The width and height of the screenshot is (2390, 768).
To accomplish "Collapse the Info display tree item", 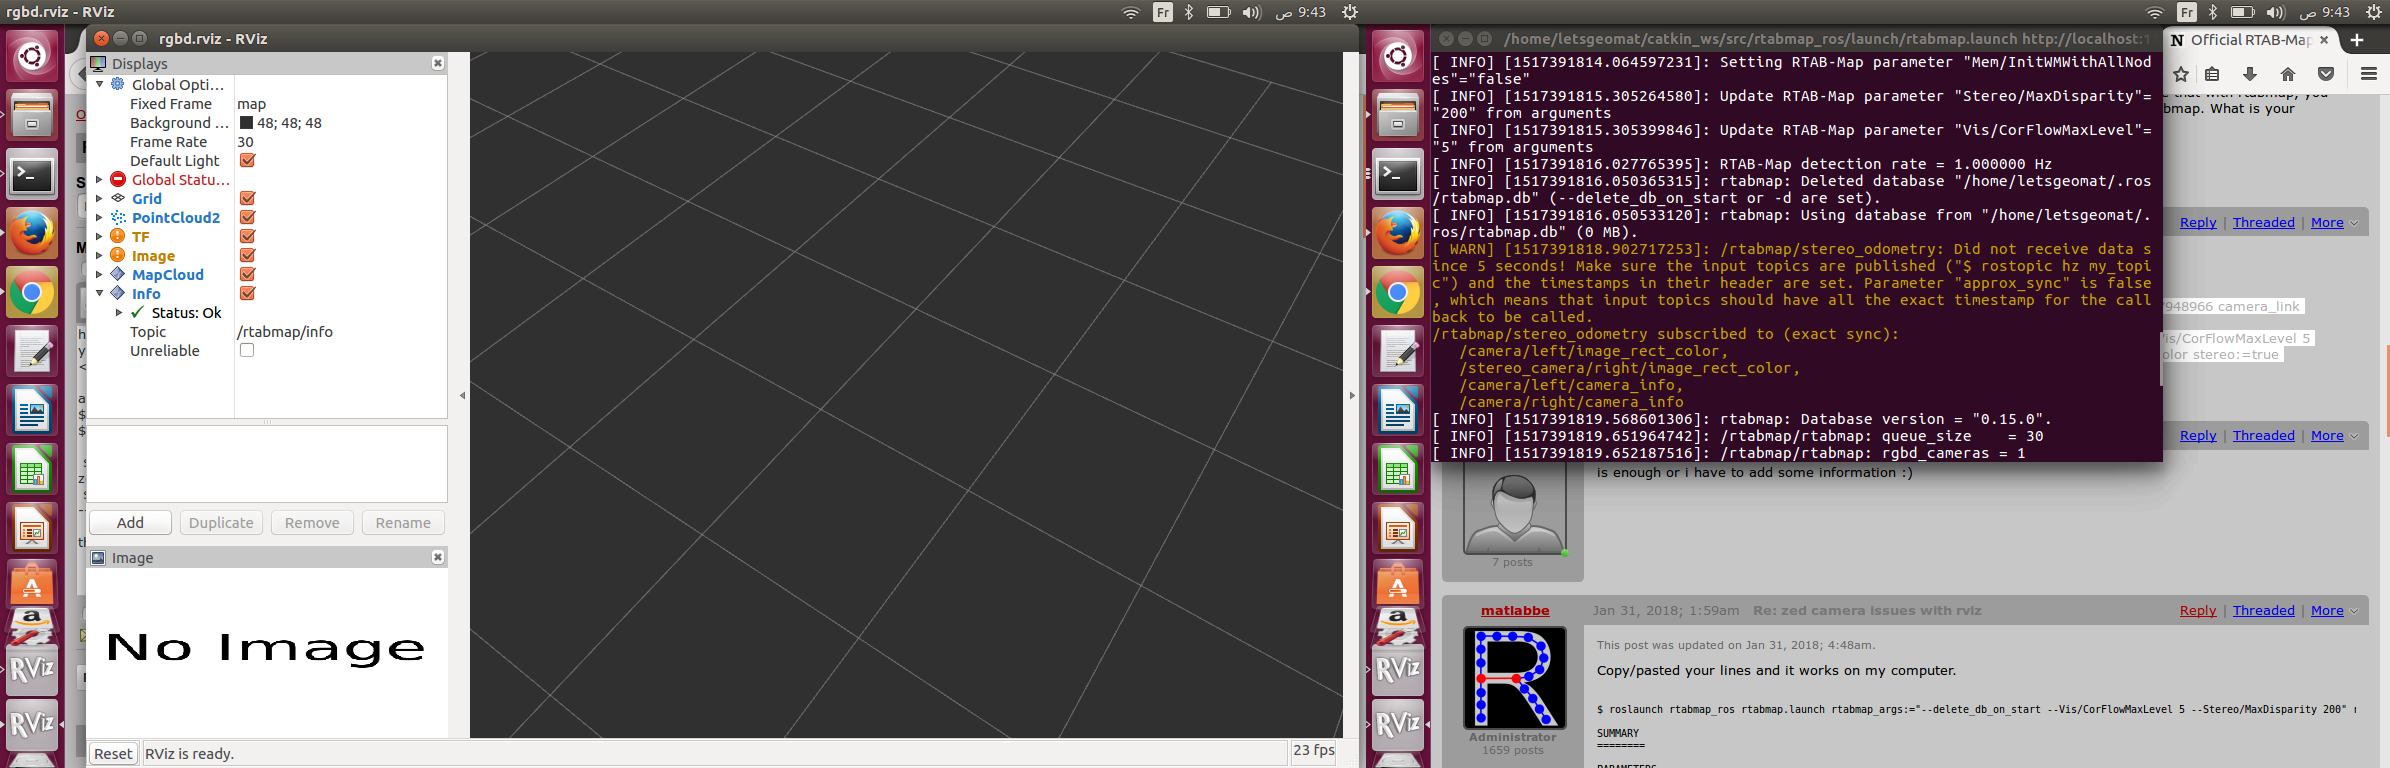I will click(x=99, y=294).
